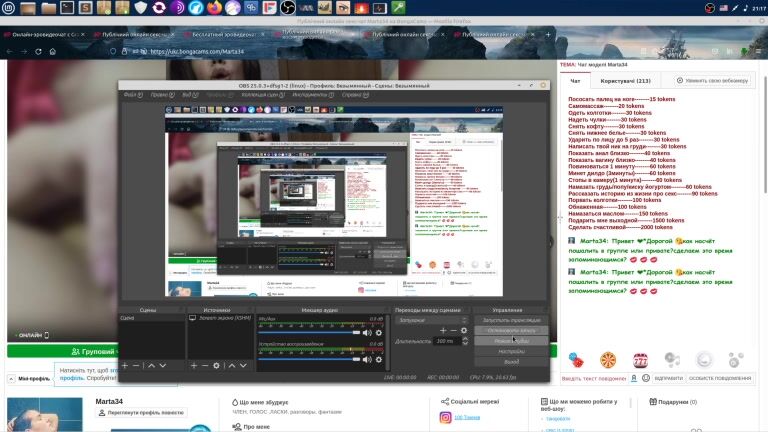Mute the desktop audio speaker icon
The image size is (768, 432).
click(367, 358)
